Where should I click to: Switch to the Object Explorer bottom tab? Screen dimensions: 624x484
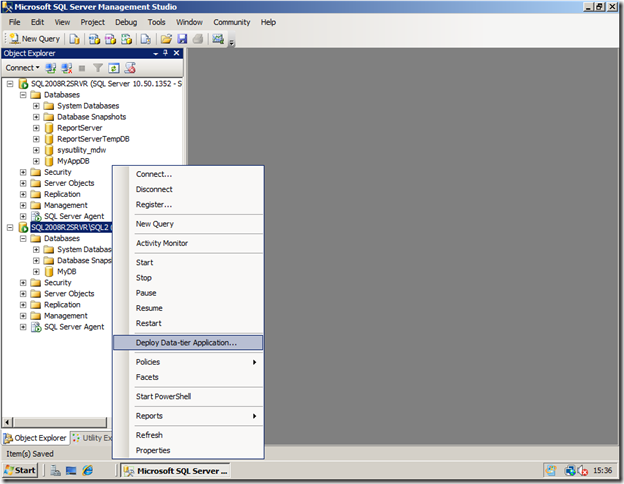click(35, 438)
